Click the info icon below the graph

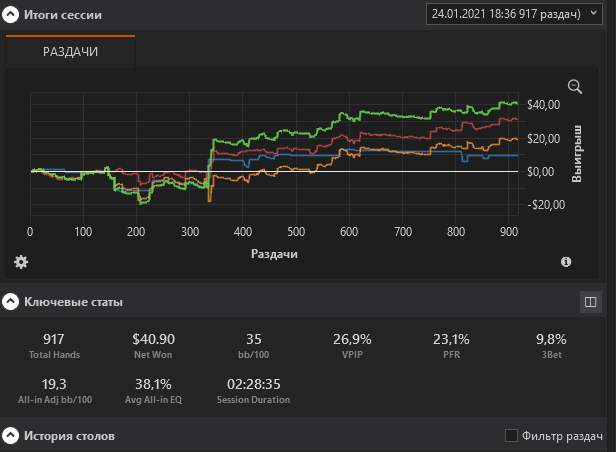[566, 262]
